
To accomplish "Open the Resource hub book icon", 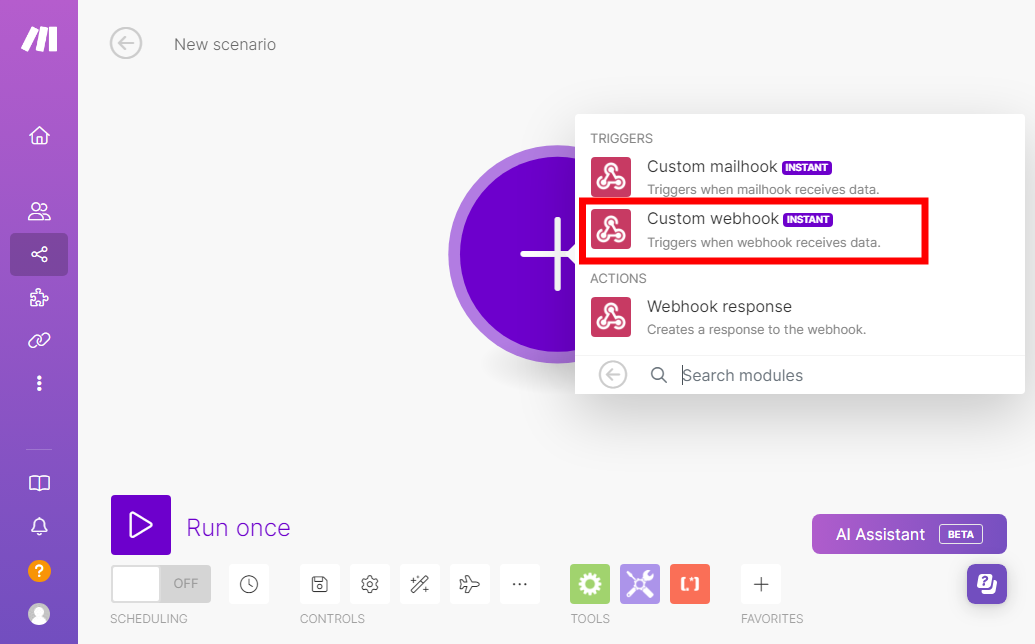I will click(39, 483).
